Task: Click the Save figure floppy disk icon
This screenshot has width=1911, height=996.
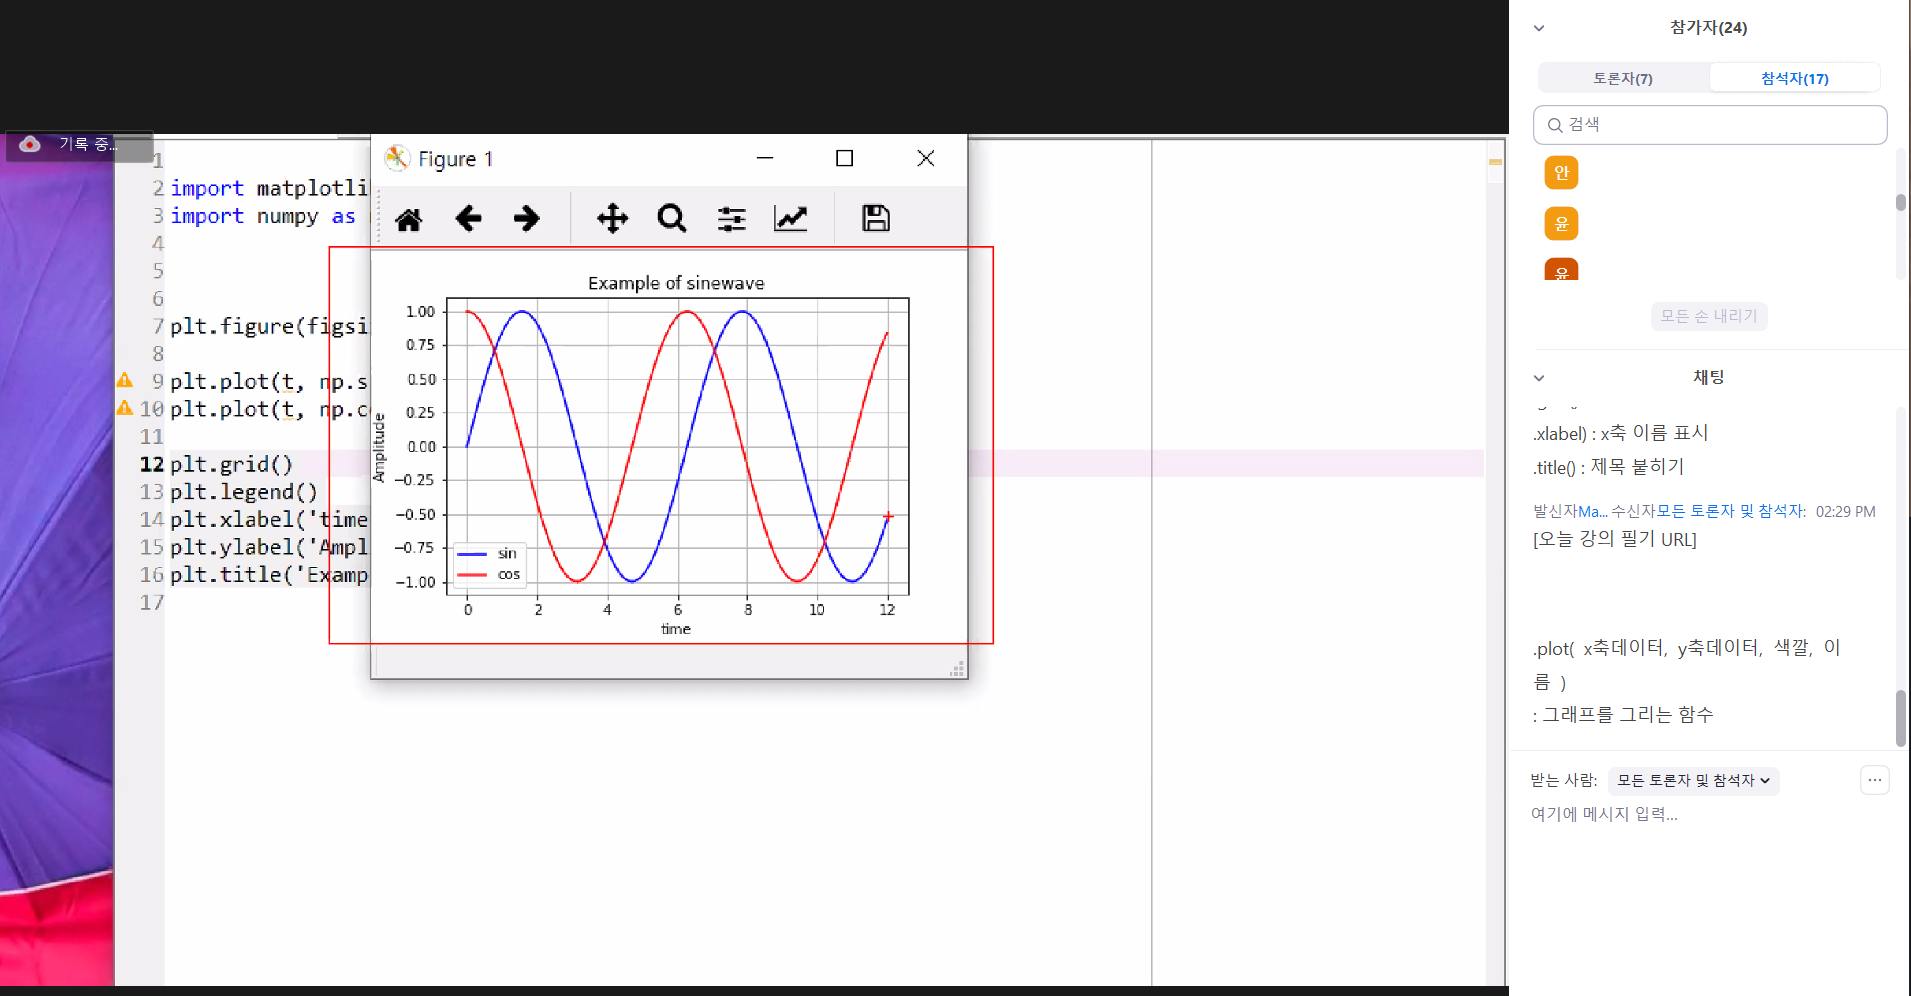Action: pos(875,218)
